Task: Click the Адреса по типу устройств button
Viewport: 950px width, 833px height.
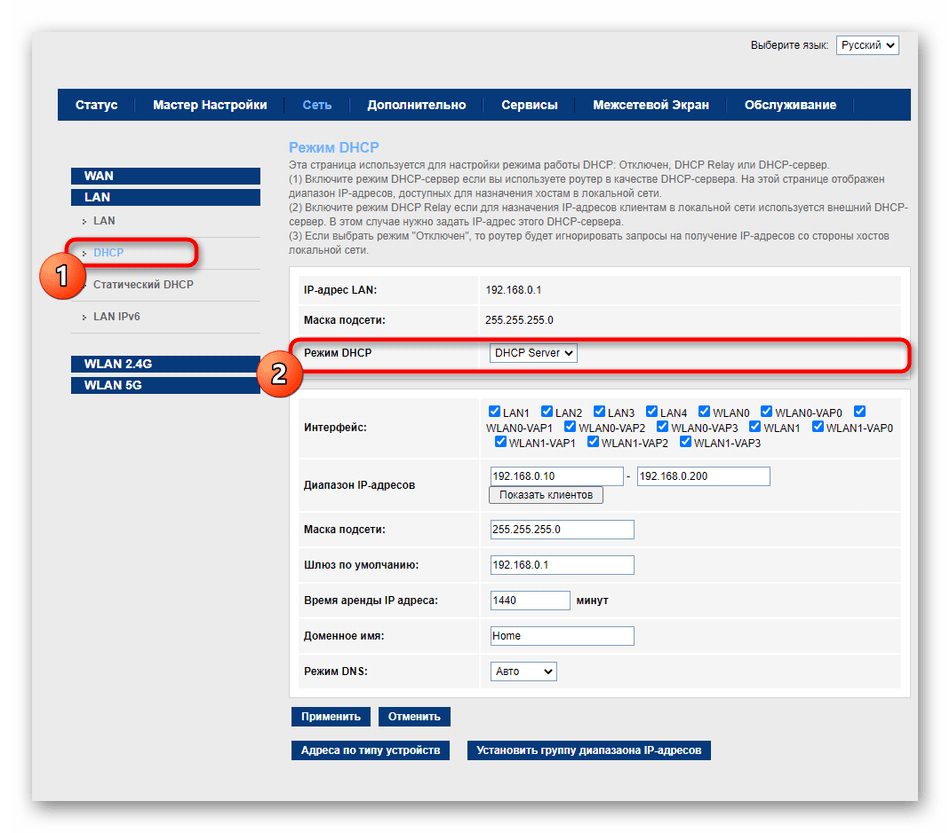Action: coord(370,750)
